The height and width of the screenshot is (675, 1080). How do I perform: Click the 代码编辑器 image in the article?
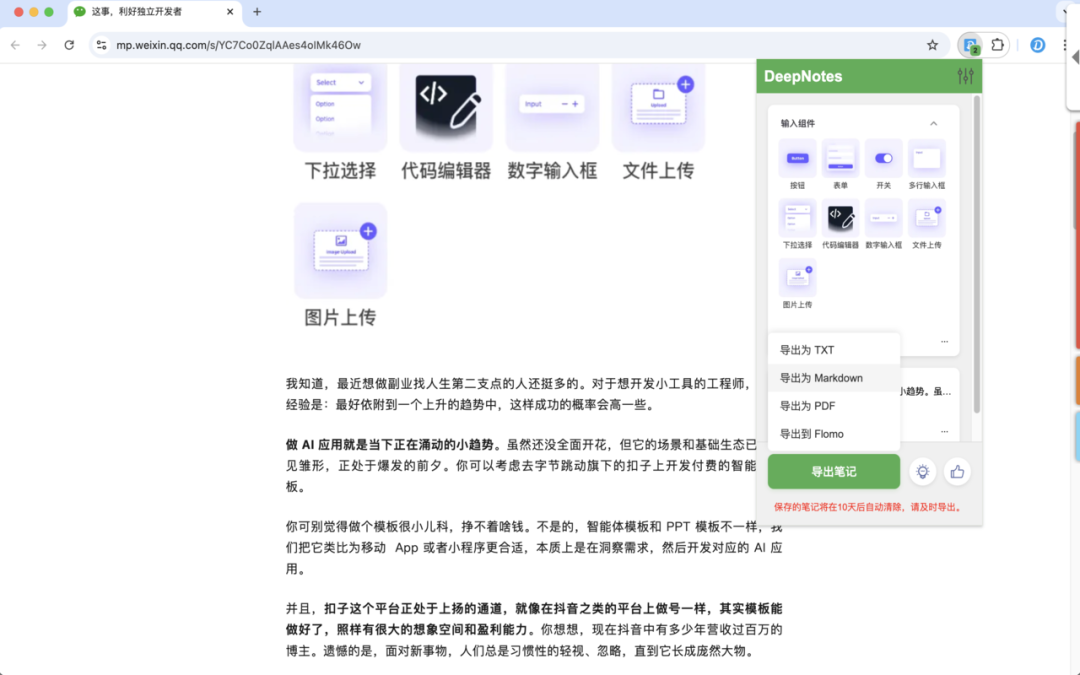click(446, 107)
